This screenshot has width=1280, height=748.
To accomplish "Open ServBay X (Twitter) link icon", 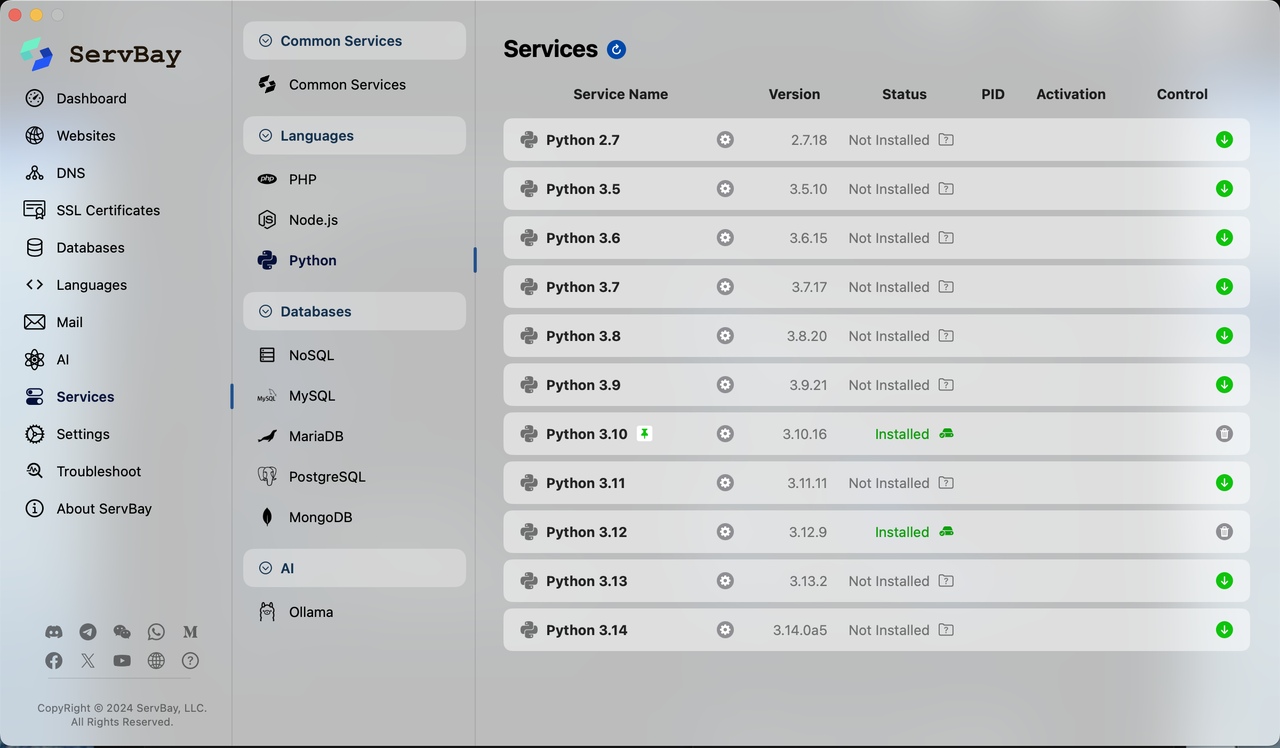I will tap(88, 661).
